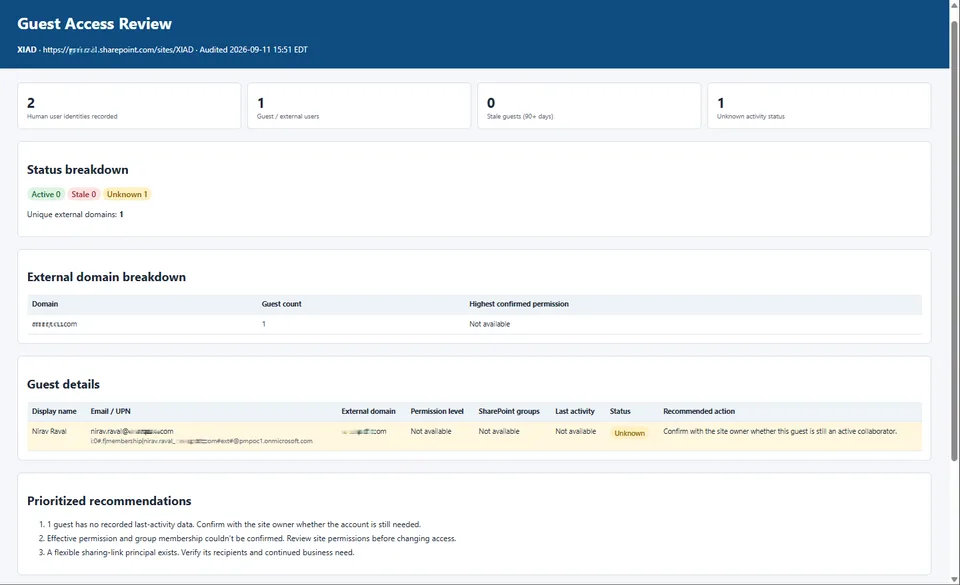Viewport: 960px width, 585px height.
Task: Click the Prioritized recommendations heading
Action: 109,501
